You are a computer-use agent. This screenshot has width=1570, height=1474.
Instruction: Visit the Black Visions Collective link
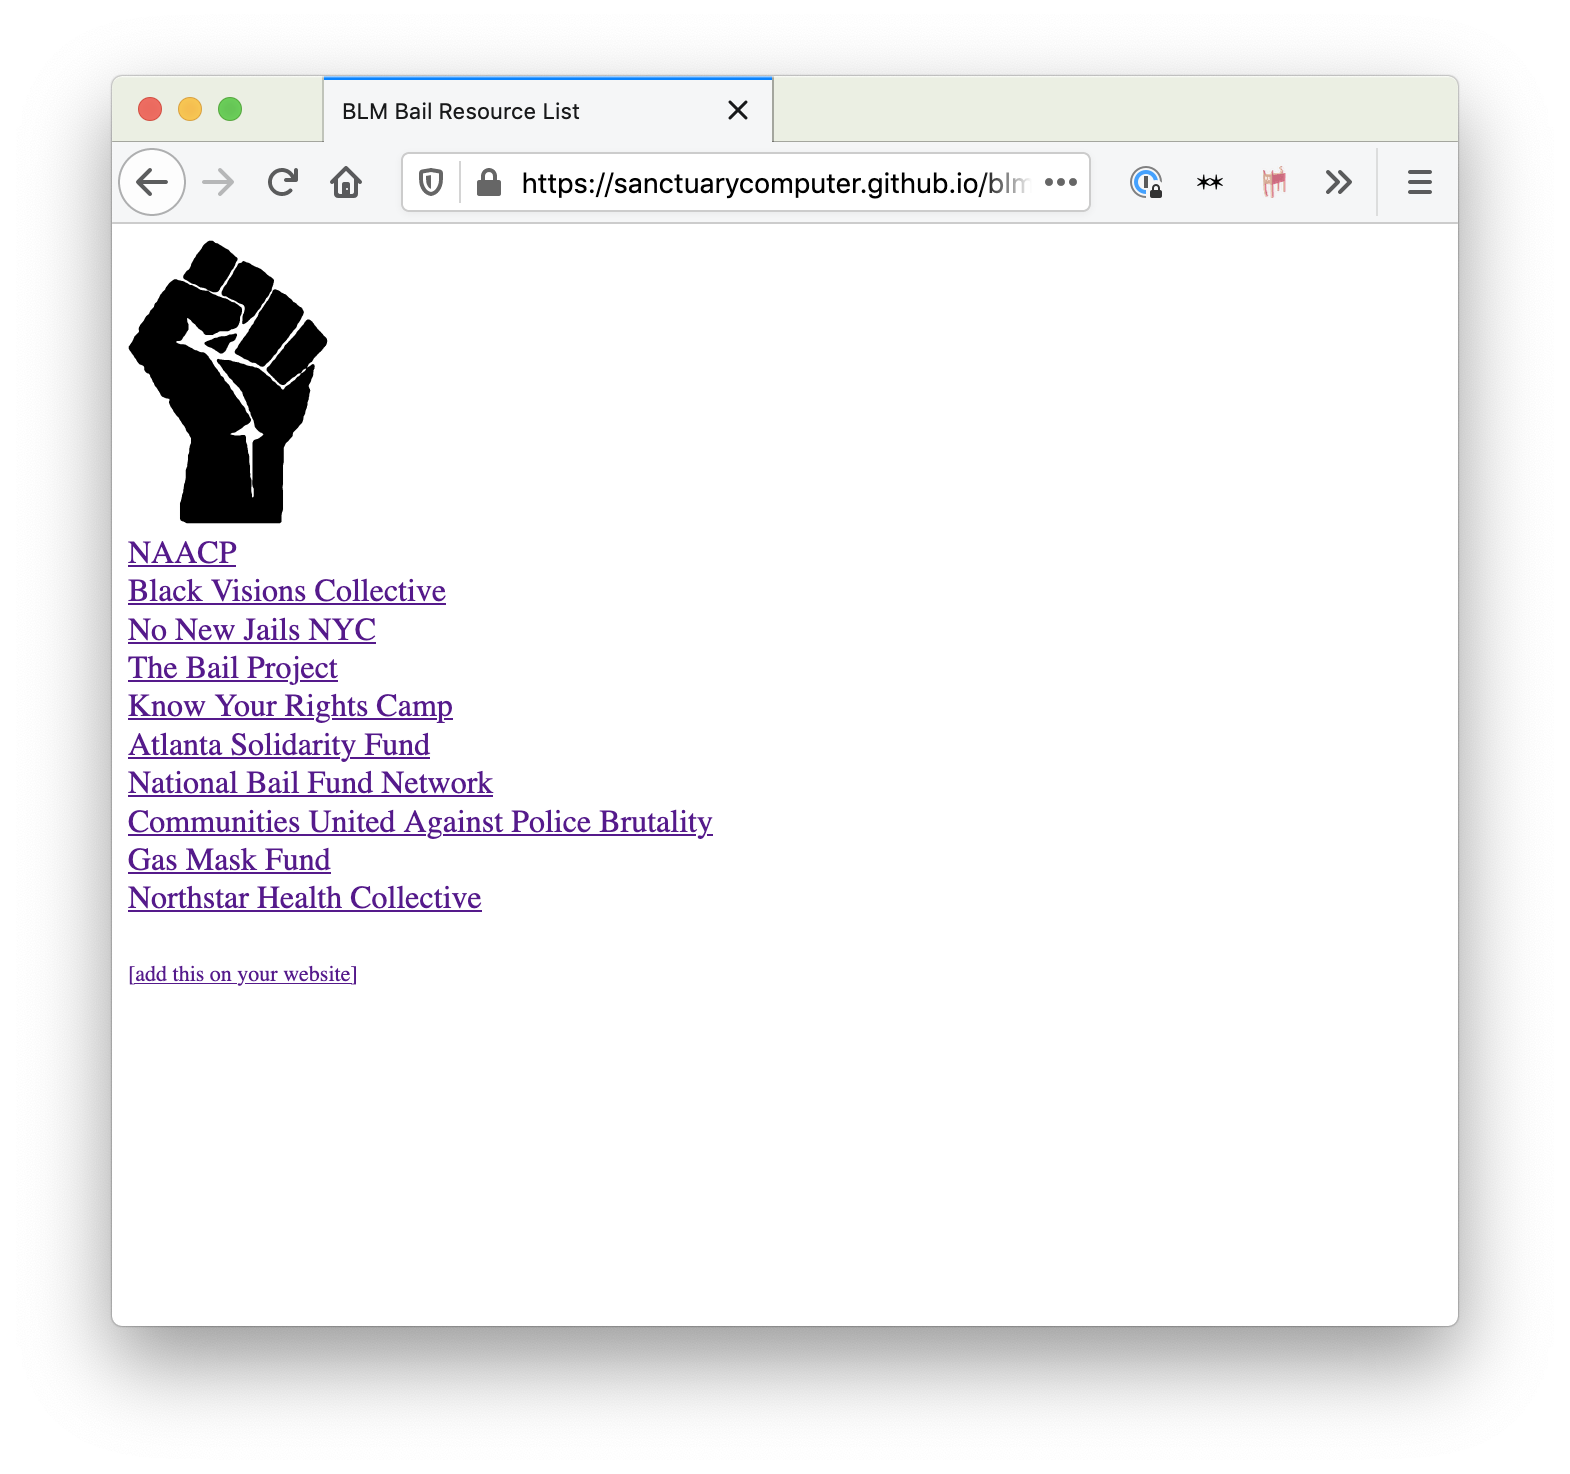[x=287, y=591]
